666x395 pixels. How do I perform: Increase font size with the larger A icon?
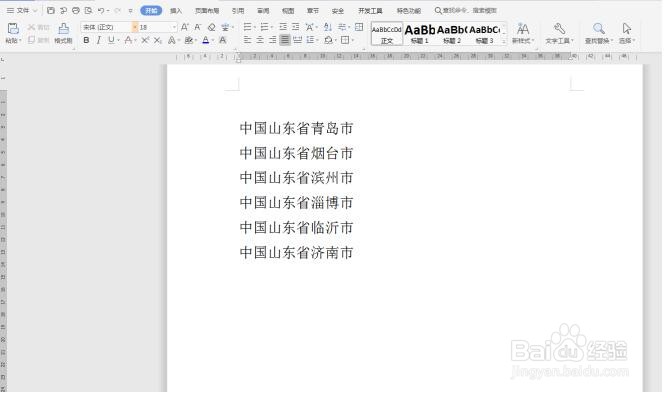[x=184, y=27]
